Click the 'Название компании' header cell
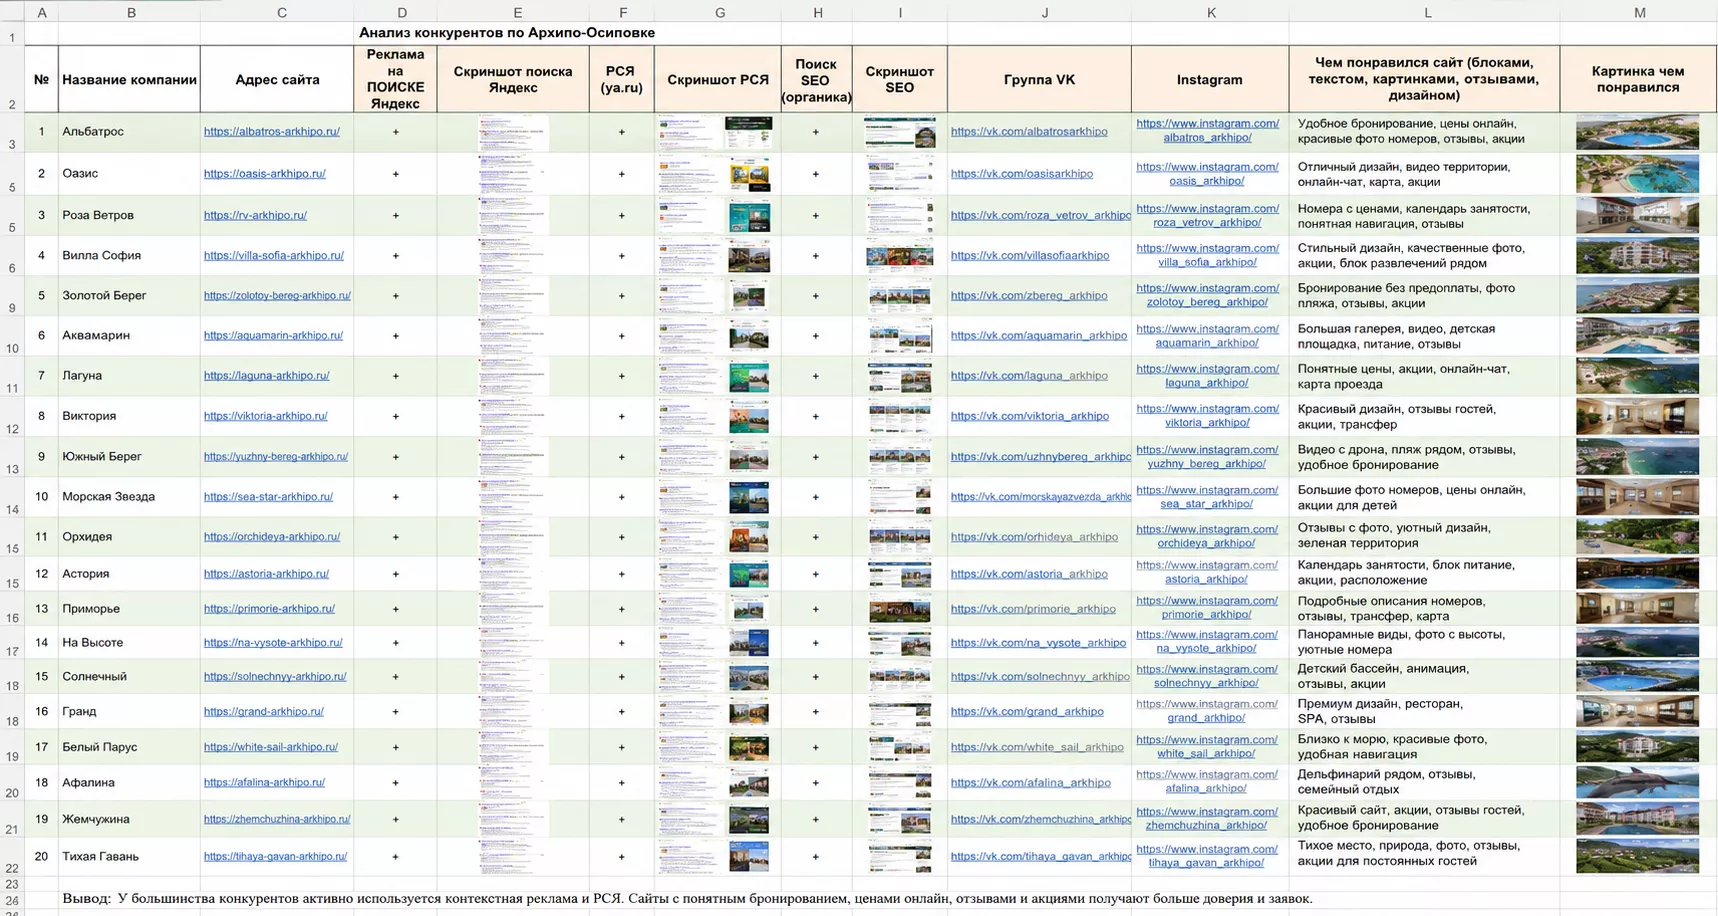Image resolution: width=1718 pixels, height=916 pixels. [129, 79]
